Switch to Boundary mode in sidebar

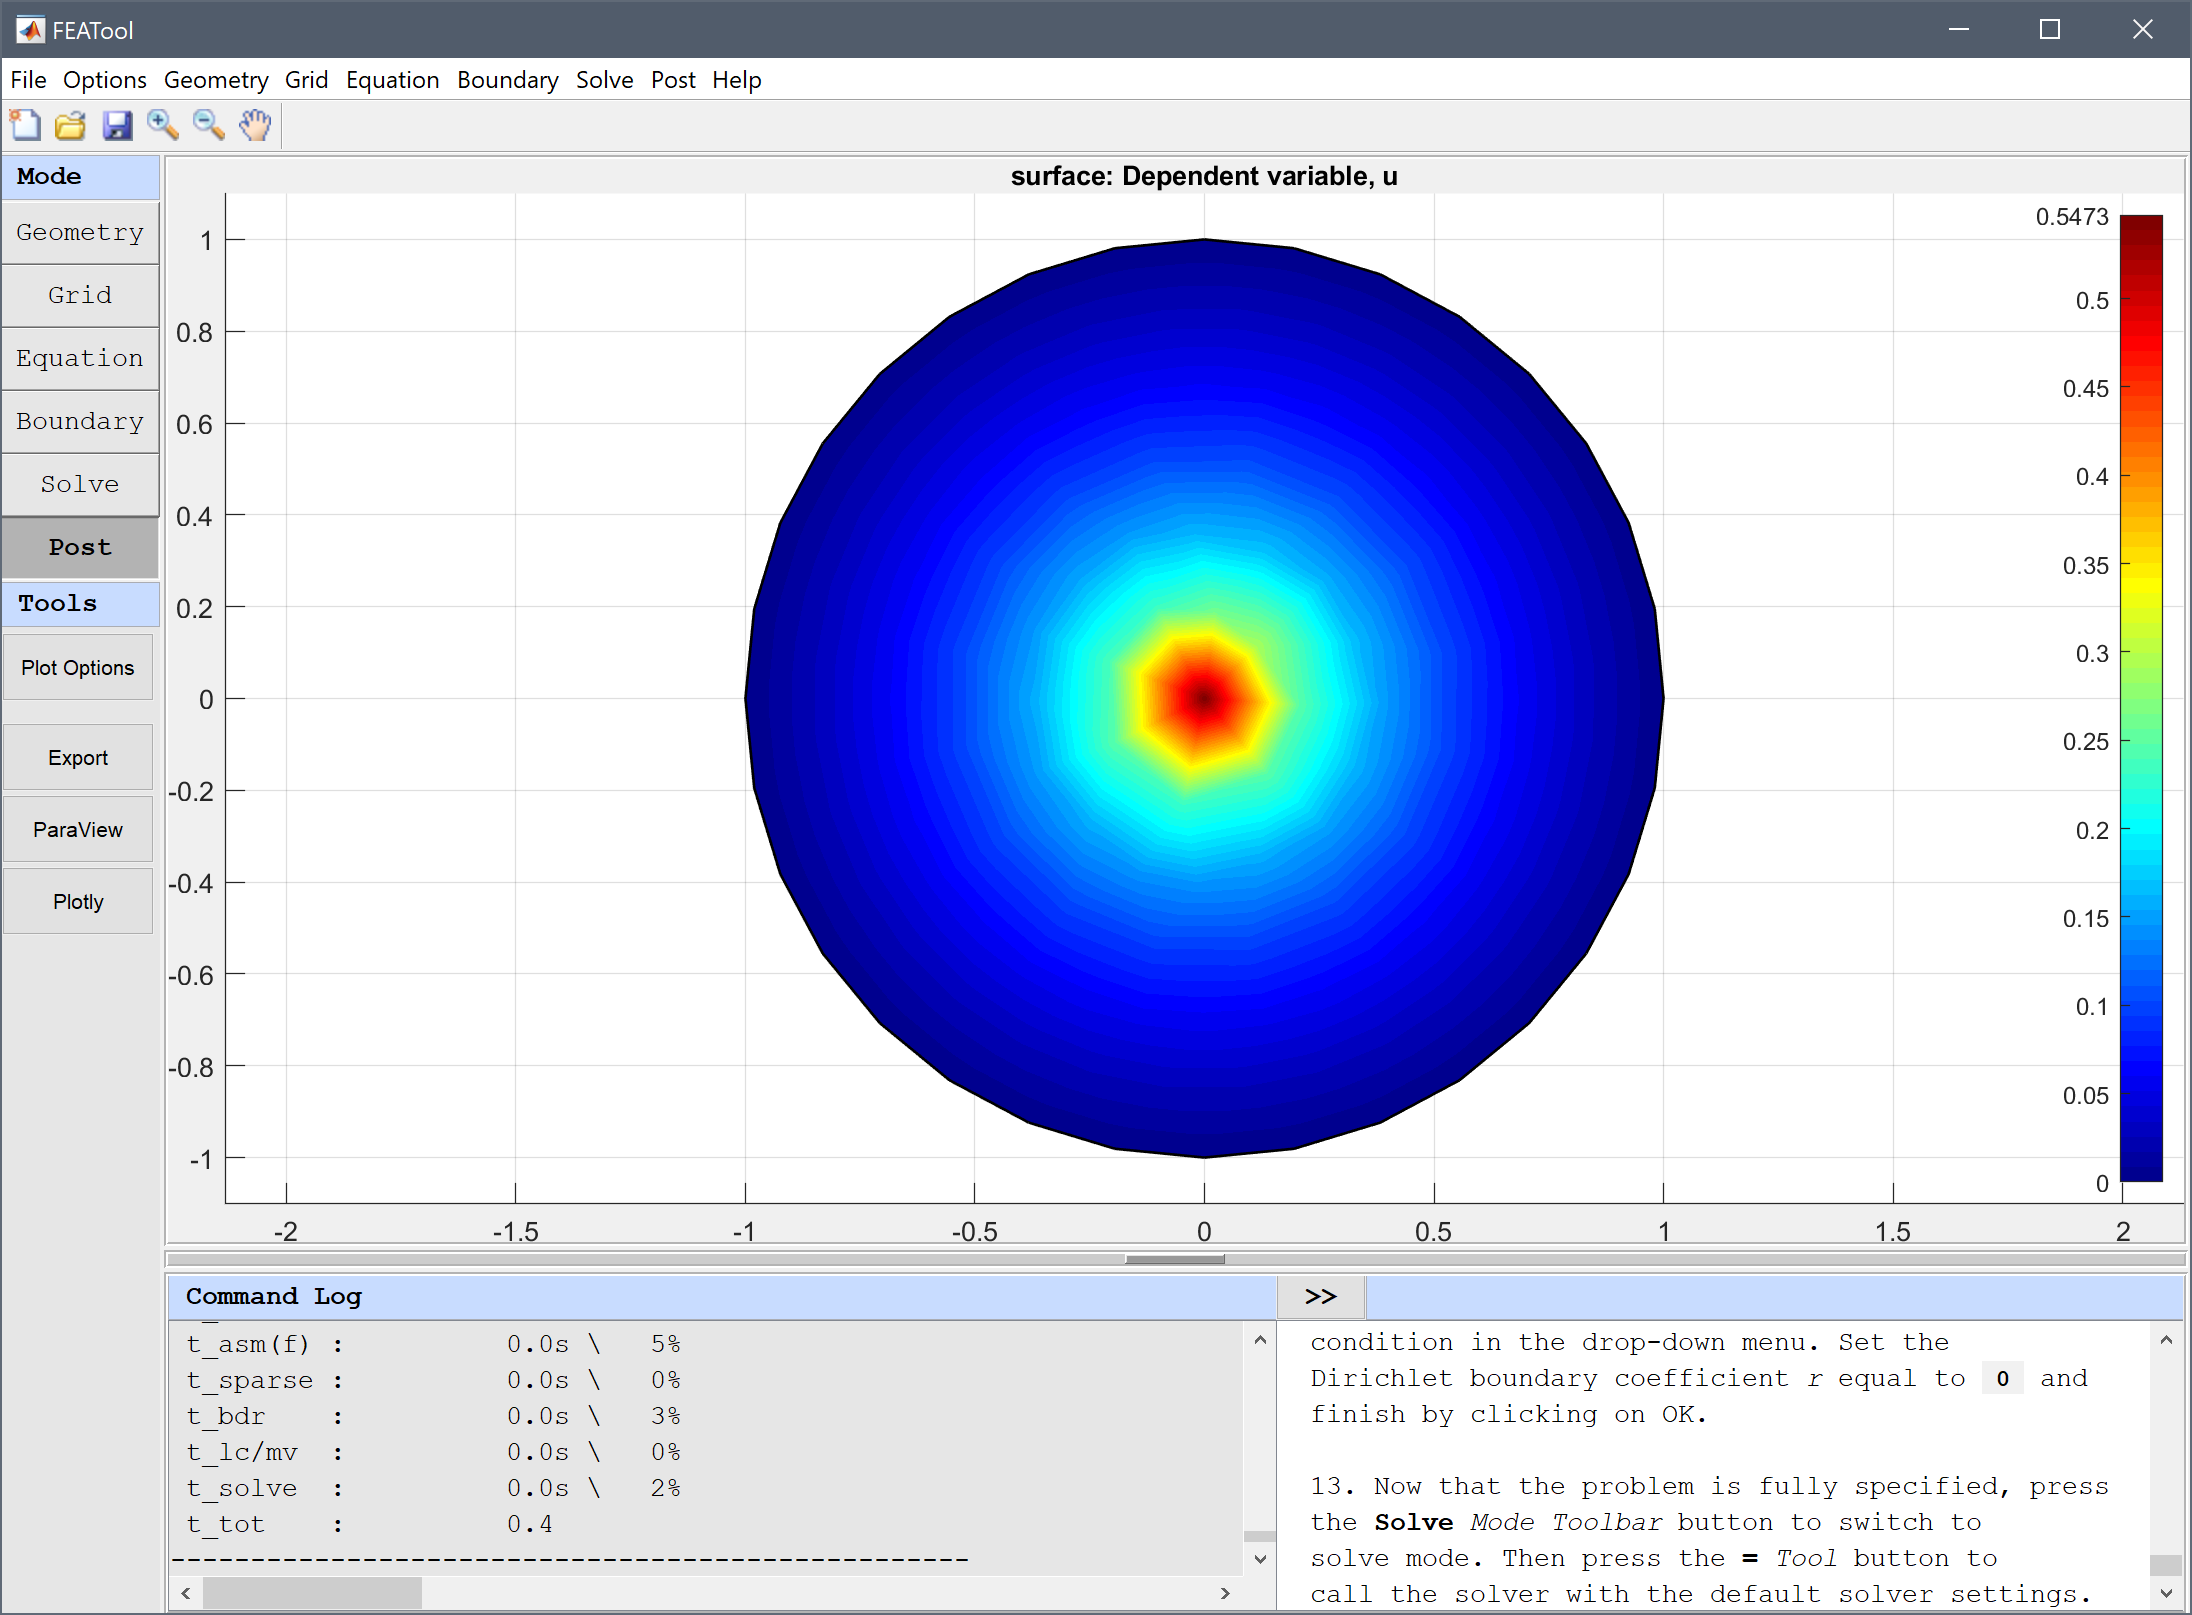click(80, 422)
